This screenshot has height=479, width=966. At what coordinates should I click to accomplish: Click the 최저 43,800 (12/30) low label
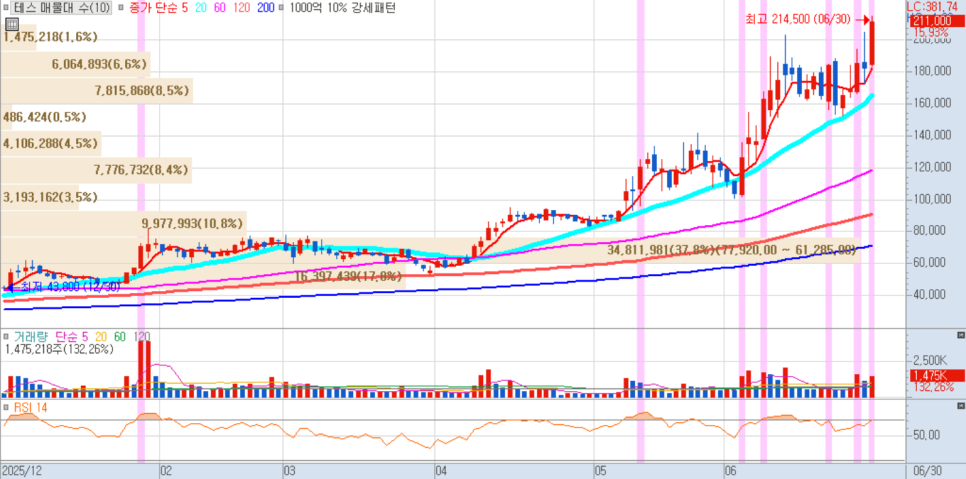click(x=71, y=288)
